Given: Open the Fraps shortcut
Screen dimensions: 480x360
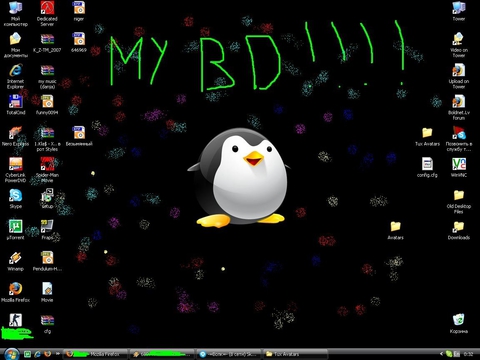Looking at the screenshot, I should (47, 230).
